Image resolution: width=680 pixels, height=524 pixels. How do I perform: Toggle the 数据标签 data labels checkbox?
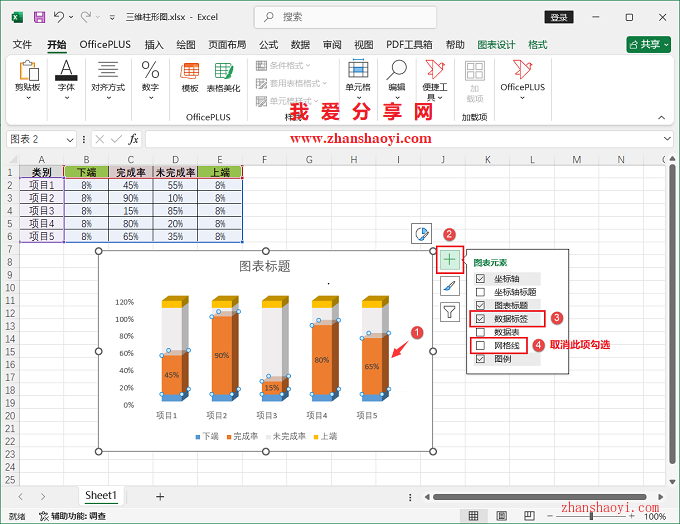tap(481, 319)
